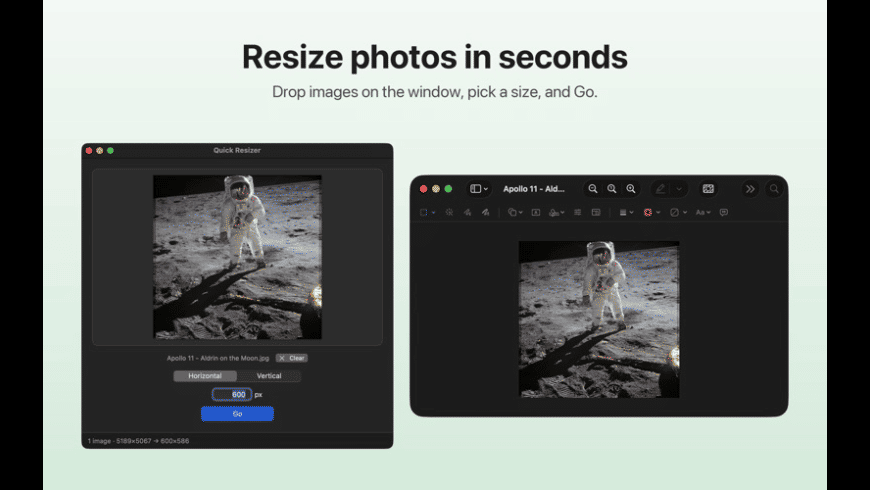Click the Aldrin on the Moon.jpg filename

tap(218, 358)
